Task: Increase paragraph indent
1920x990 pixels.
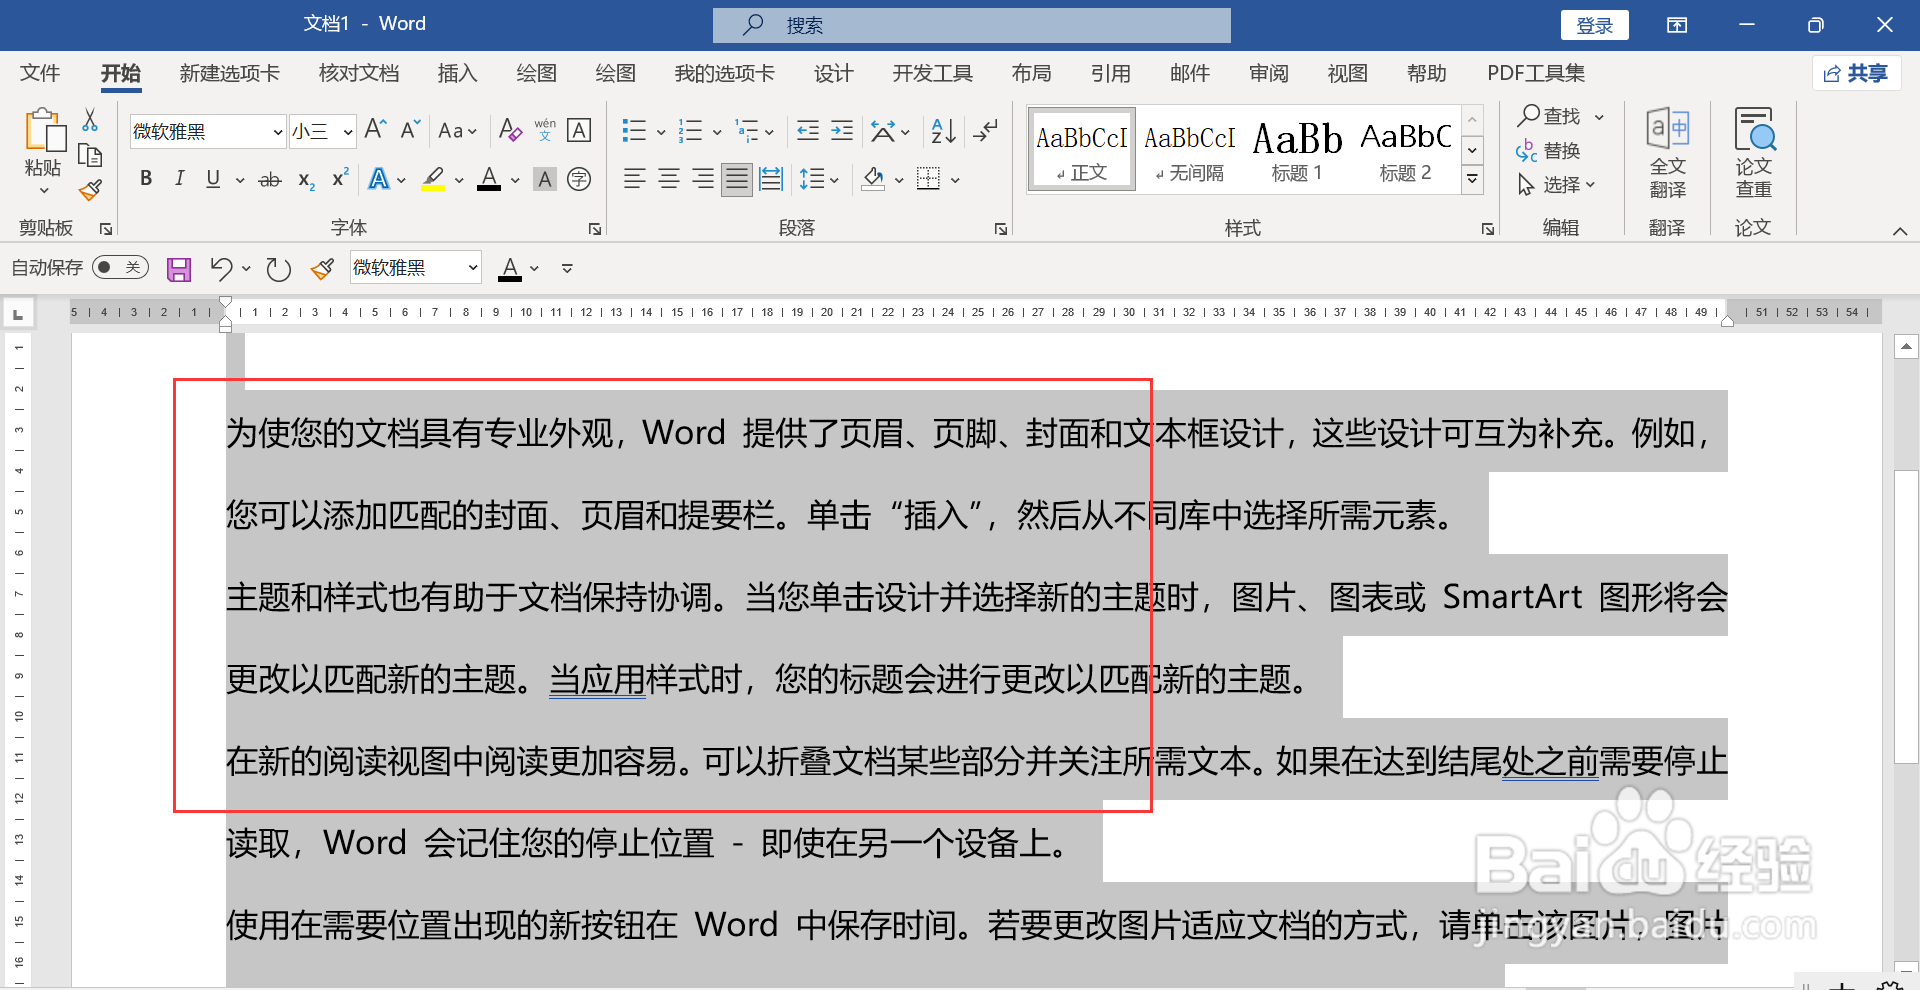Action: tap(842, 130)
